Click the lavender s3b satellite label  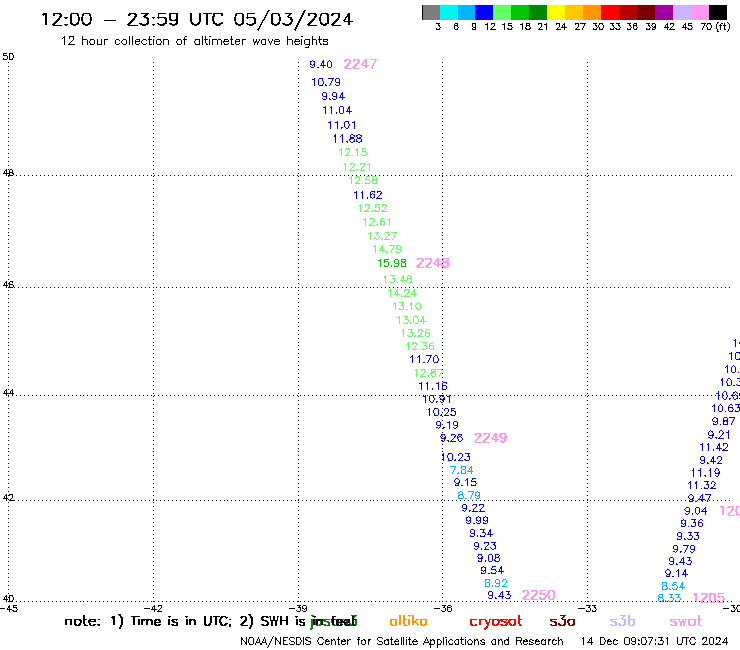[622, 621]
